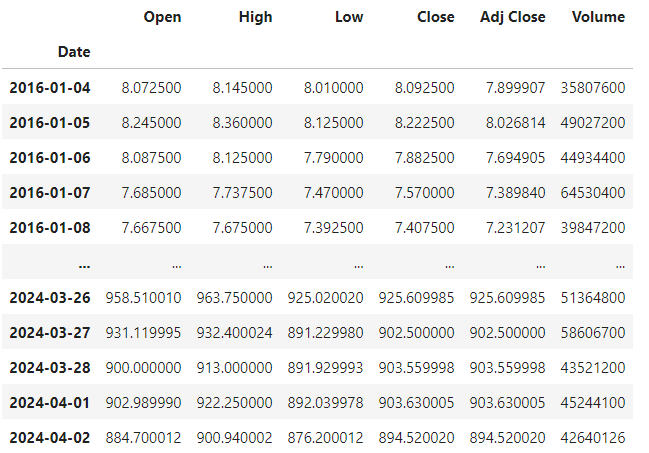Click the 2024-03-27 row index

[50, 333]
